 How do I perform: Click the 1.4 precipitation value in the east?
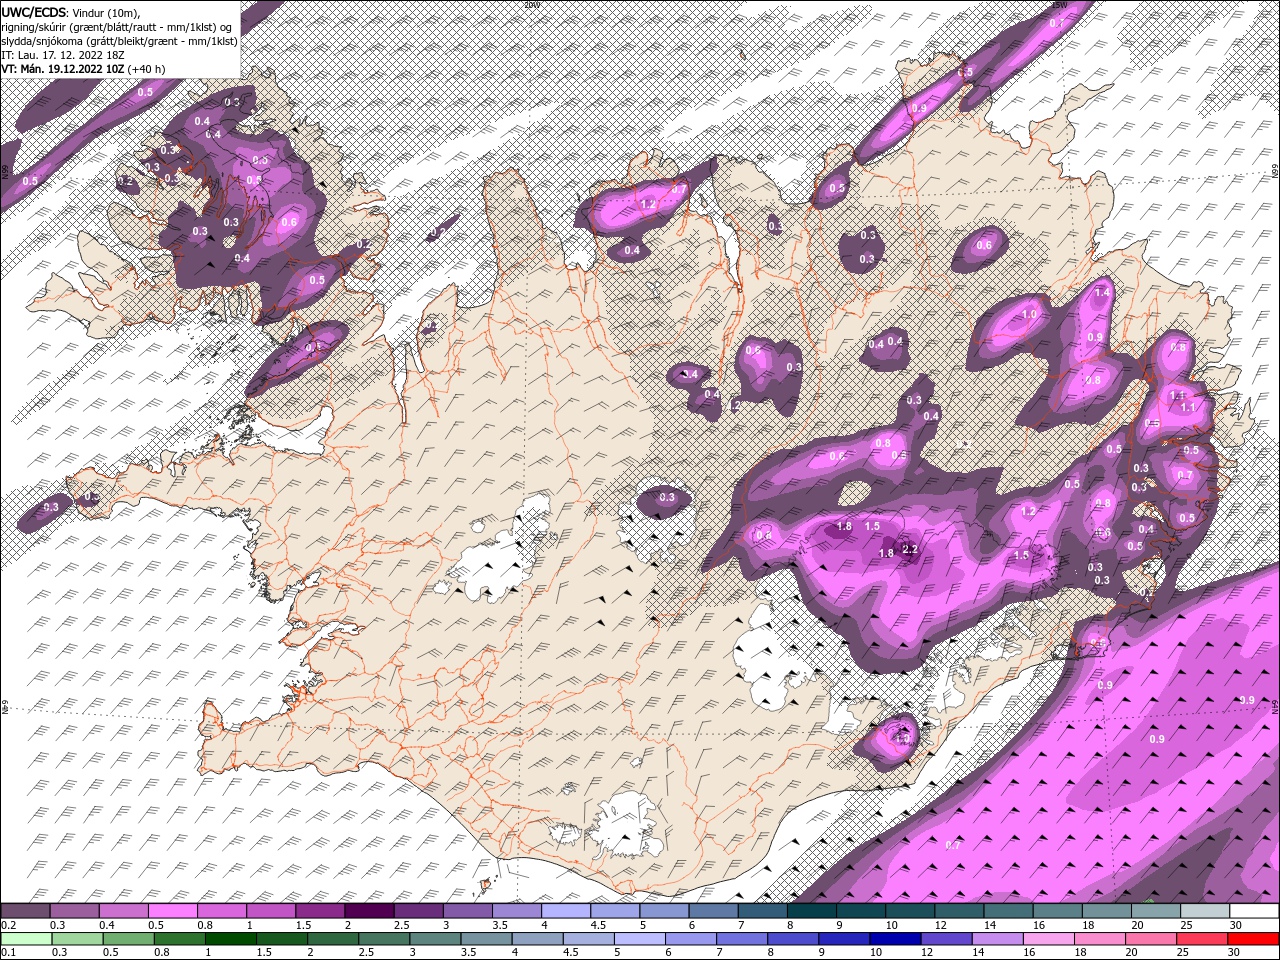[1103, 293]
